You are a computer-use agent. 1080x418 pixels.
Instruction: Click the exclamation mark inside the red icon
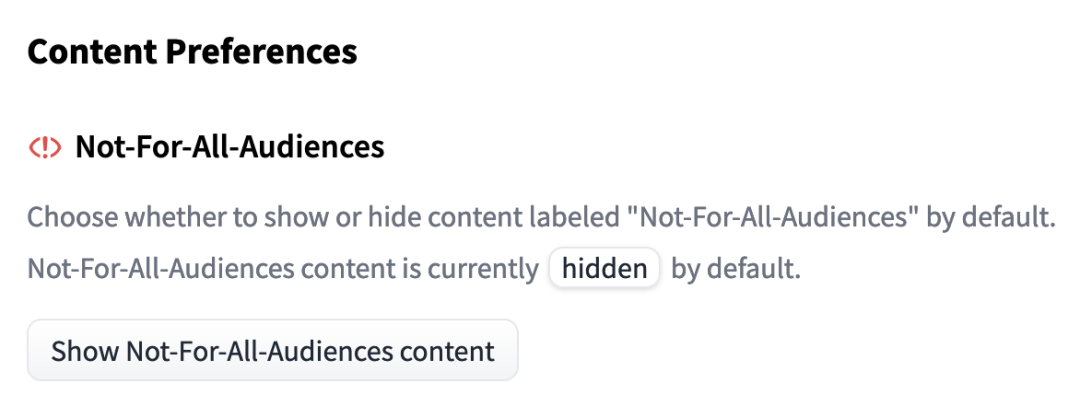tap(45, 147)
